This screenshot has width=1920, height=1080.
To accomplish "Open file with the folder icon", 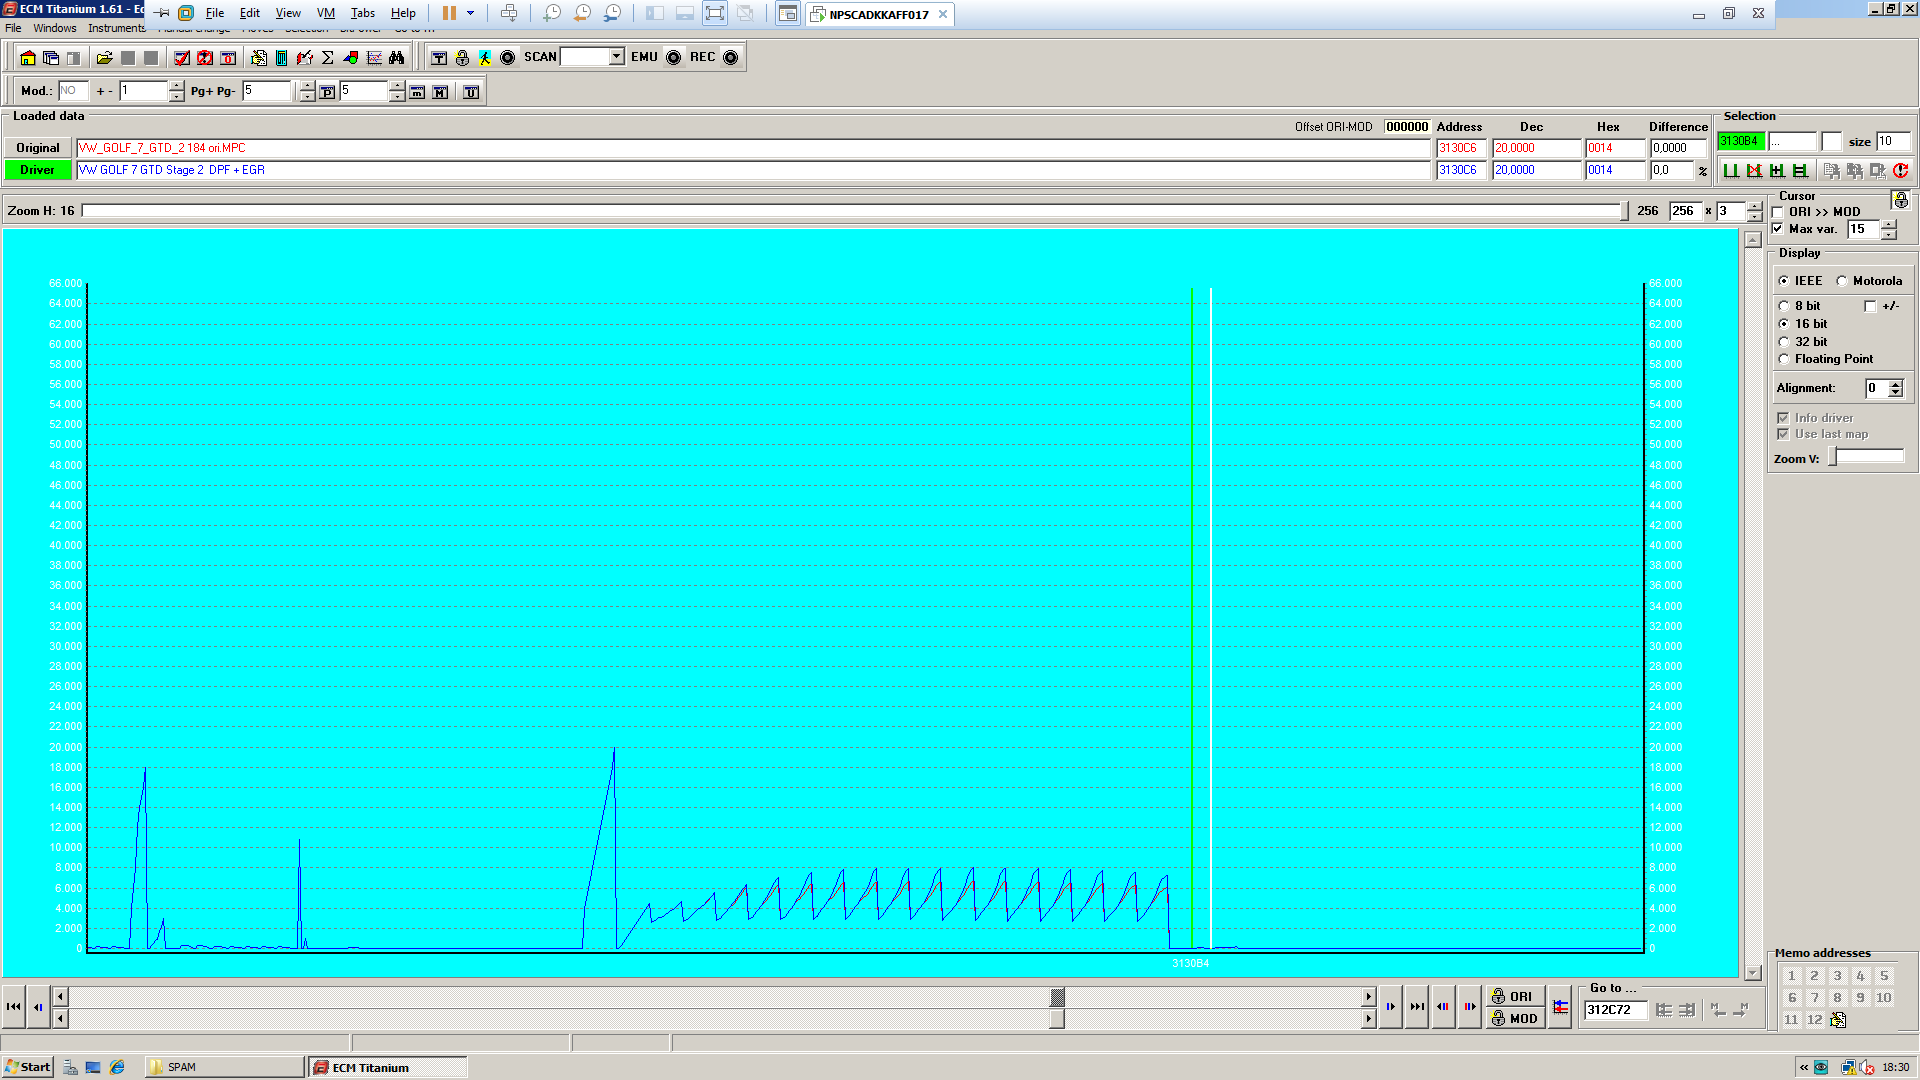I will coord(104,58).
